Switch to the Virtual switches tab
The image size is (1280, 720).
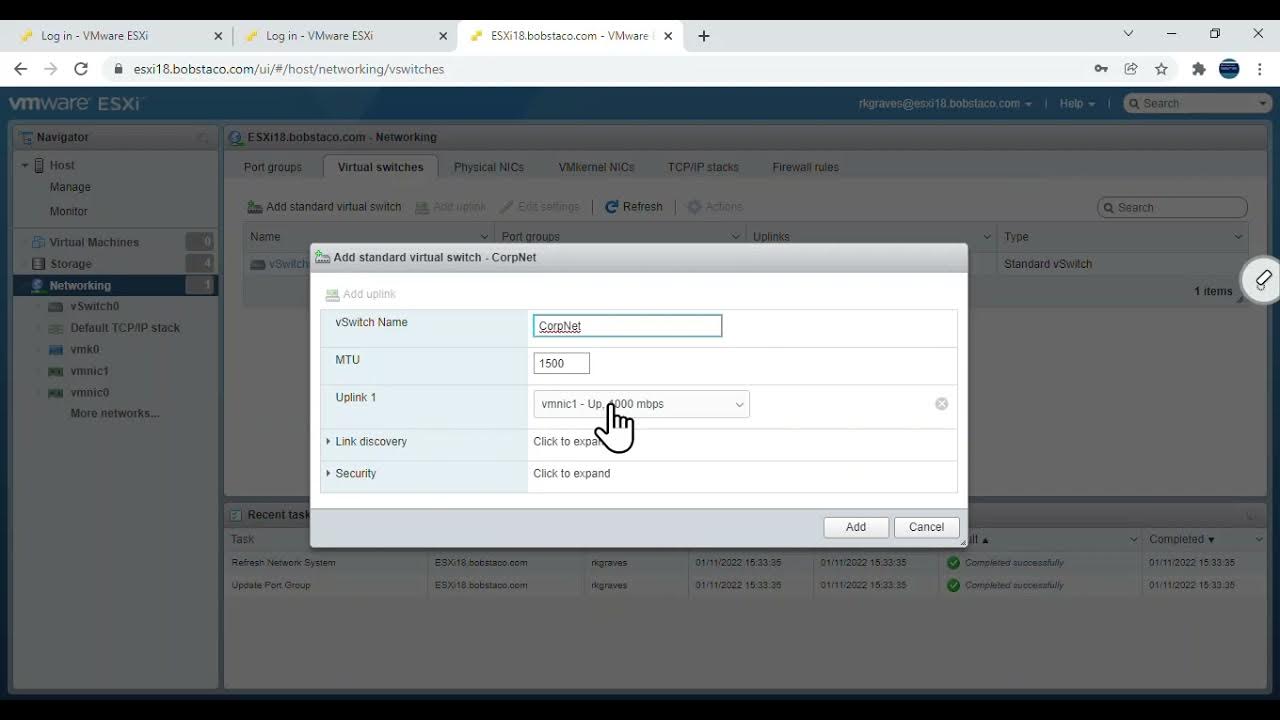[x=380, y=167]
